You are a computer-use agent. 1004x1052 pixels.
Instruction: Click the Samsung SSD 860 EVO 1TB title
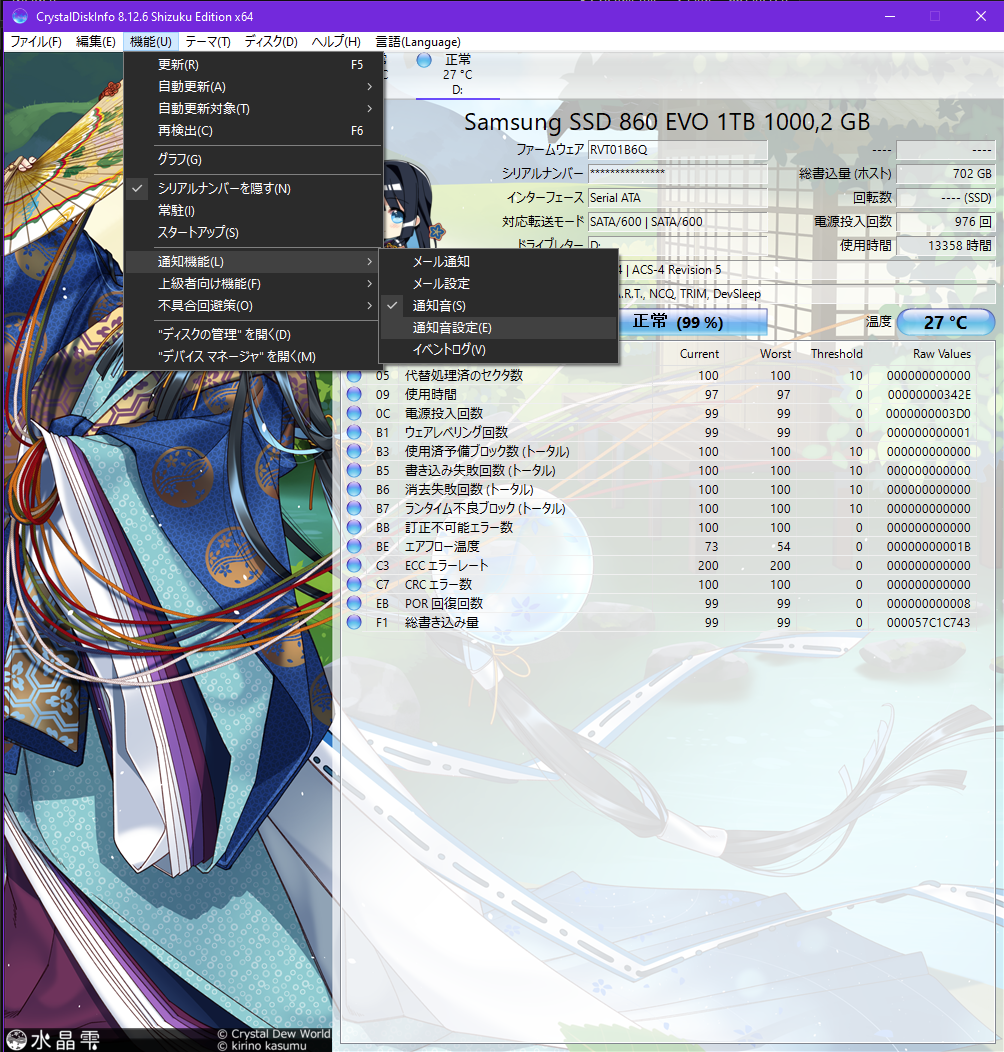[x=666, y=122]
